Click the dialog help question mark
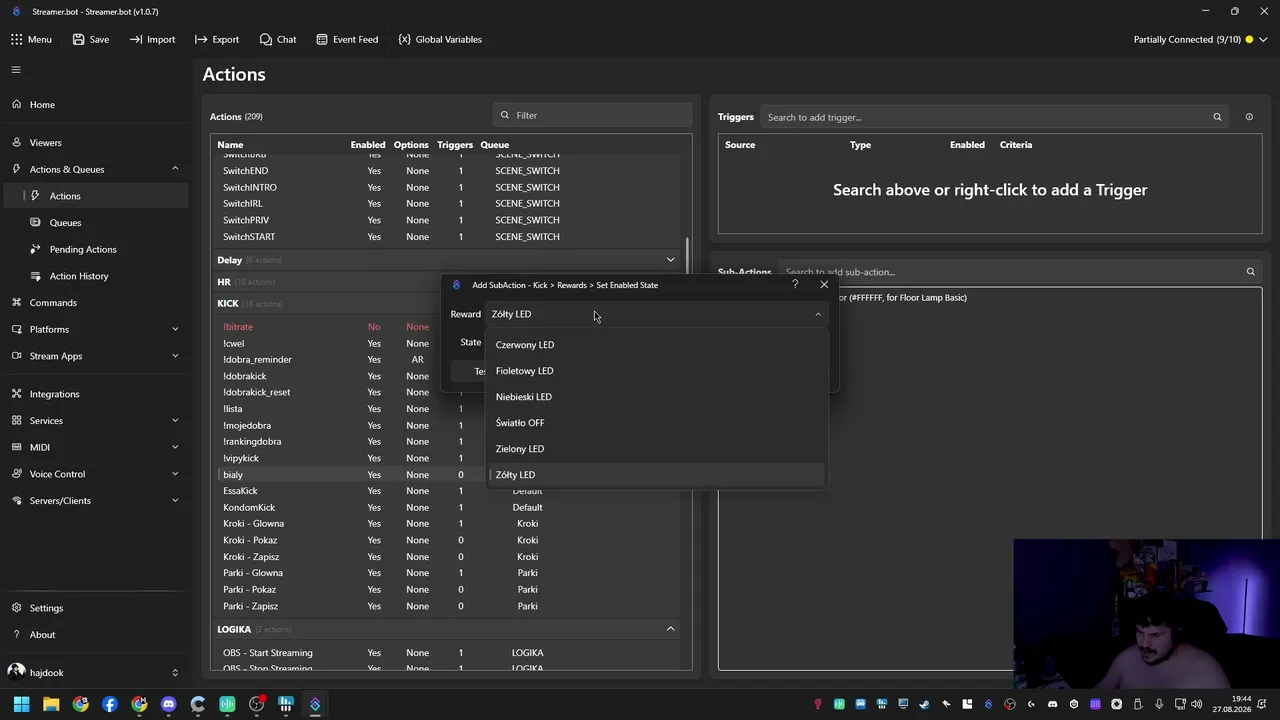 (795, 285)
